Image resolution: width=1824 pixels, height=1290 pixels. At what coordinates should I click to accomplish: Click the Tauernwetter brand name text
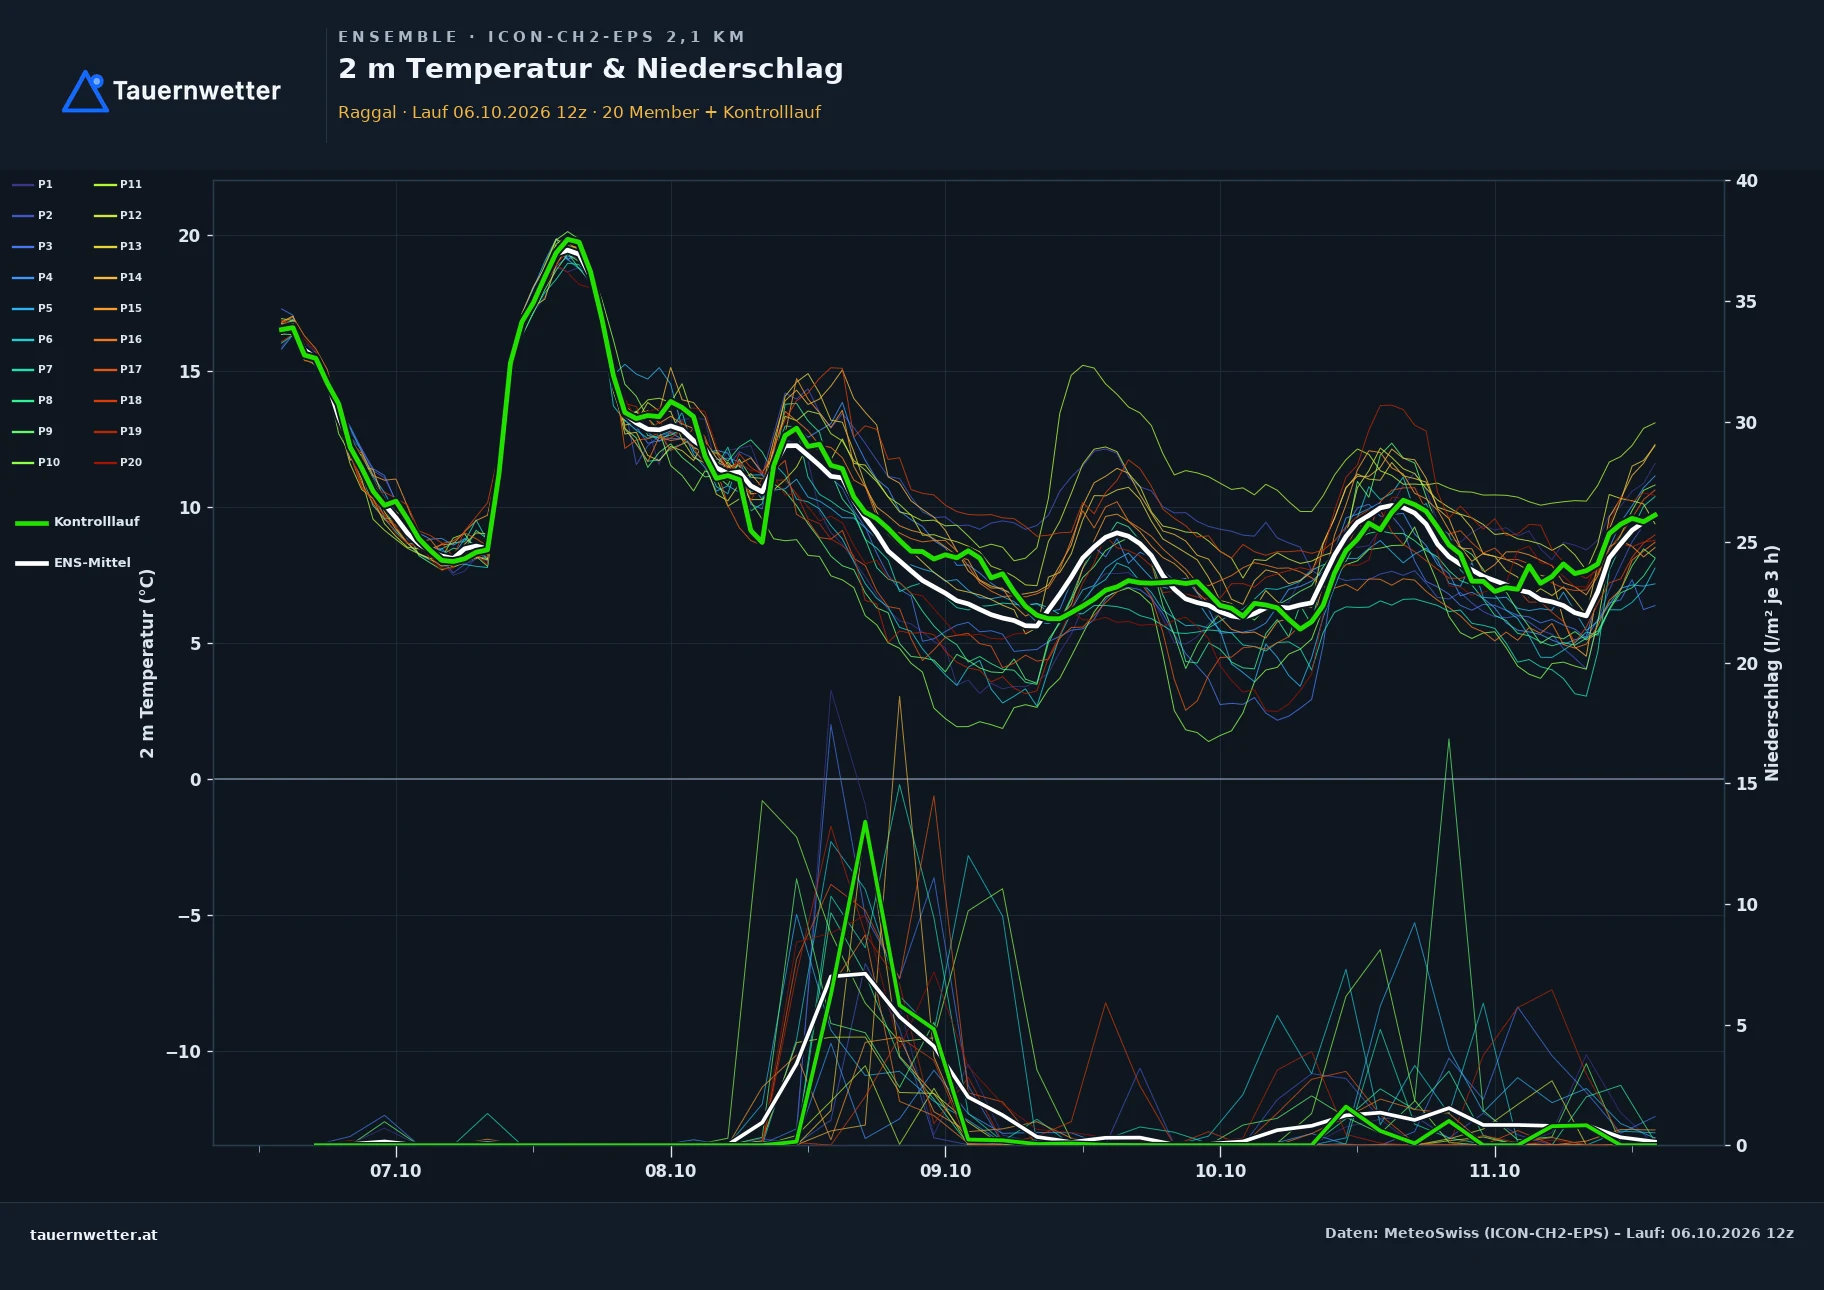[196, 91]
